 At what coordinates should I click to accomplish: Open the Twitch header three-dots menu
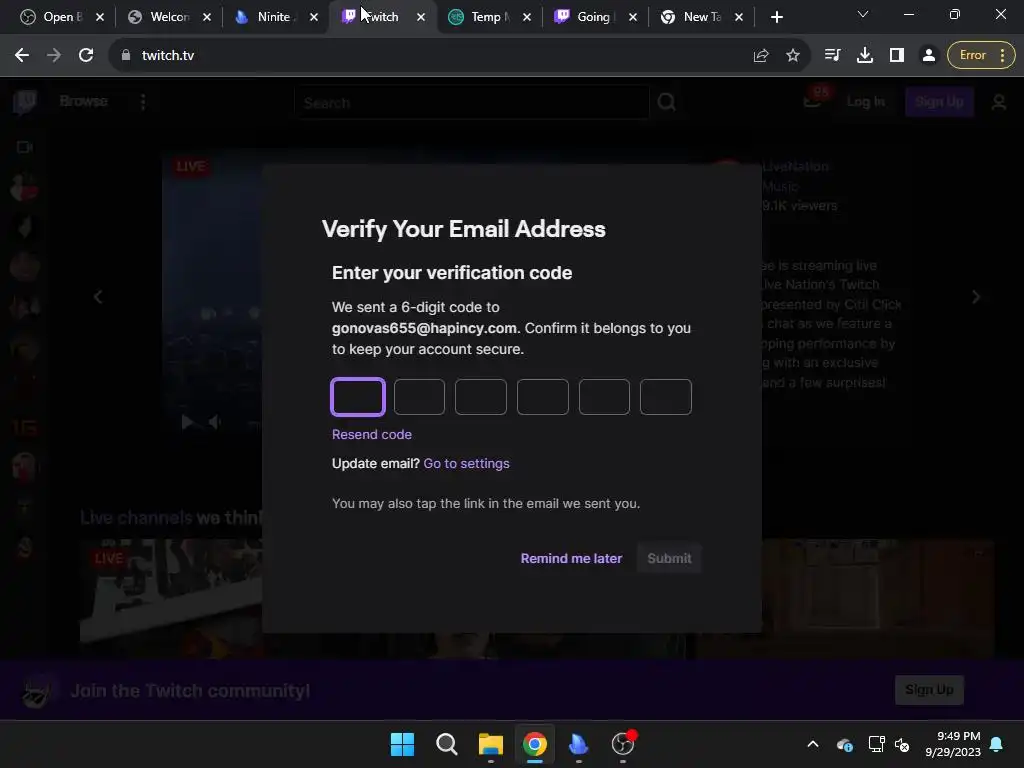point(143,101)
